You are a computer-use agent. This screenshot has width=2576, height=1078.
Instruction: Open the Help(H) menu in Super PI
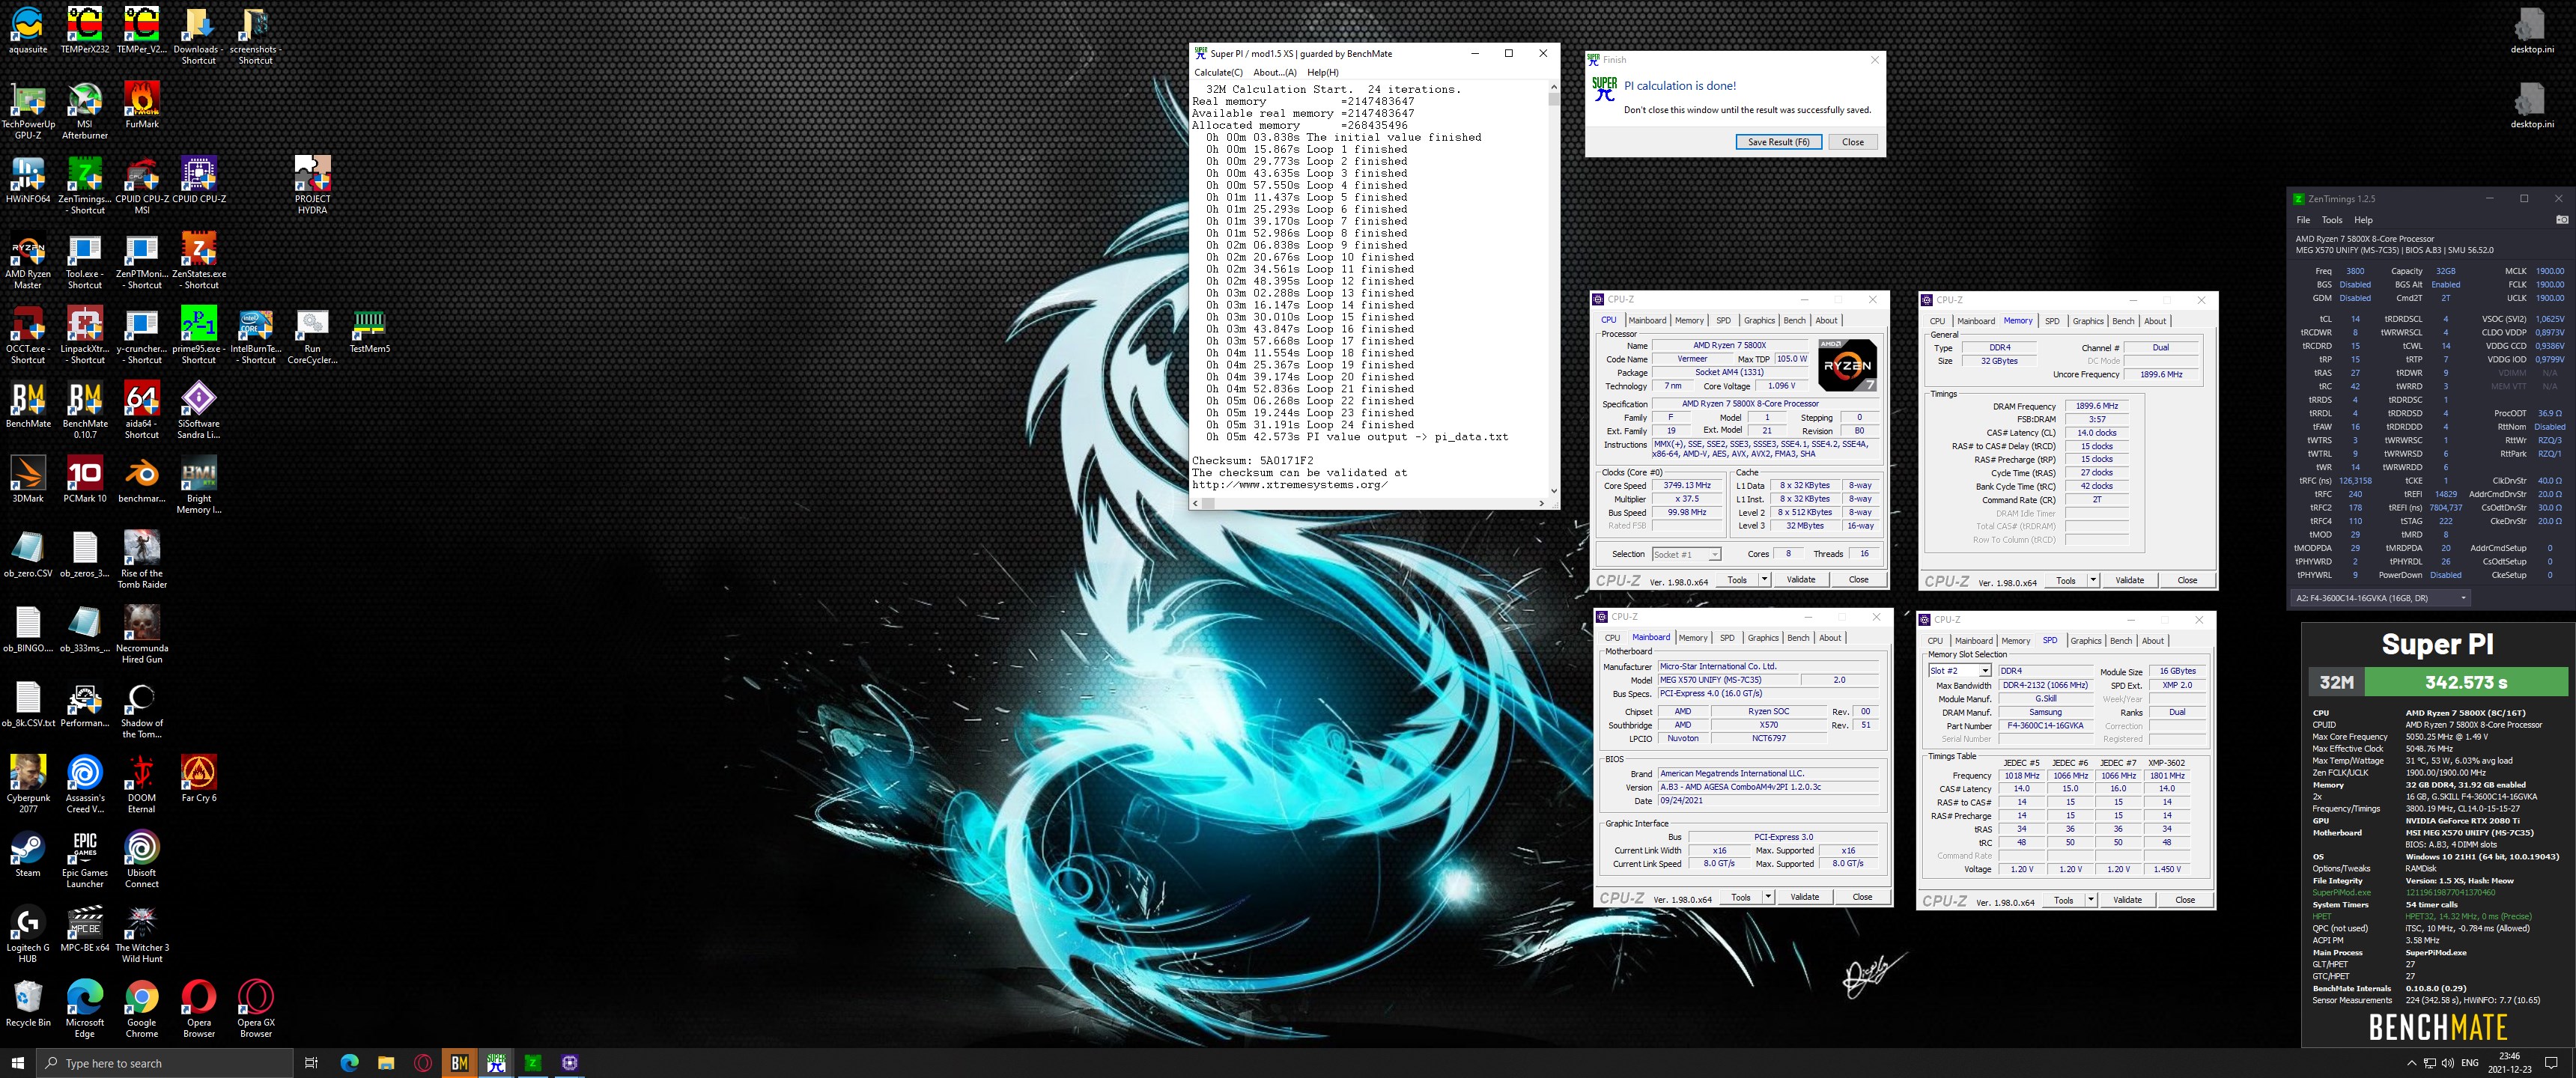tap(1323, 72)
